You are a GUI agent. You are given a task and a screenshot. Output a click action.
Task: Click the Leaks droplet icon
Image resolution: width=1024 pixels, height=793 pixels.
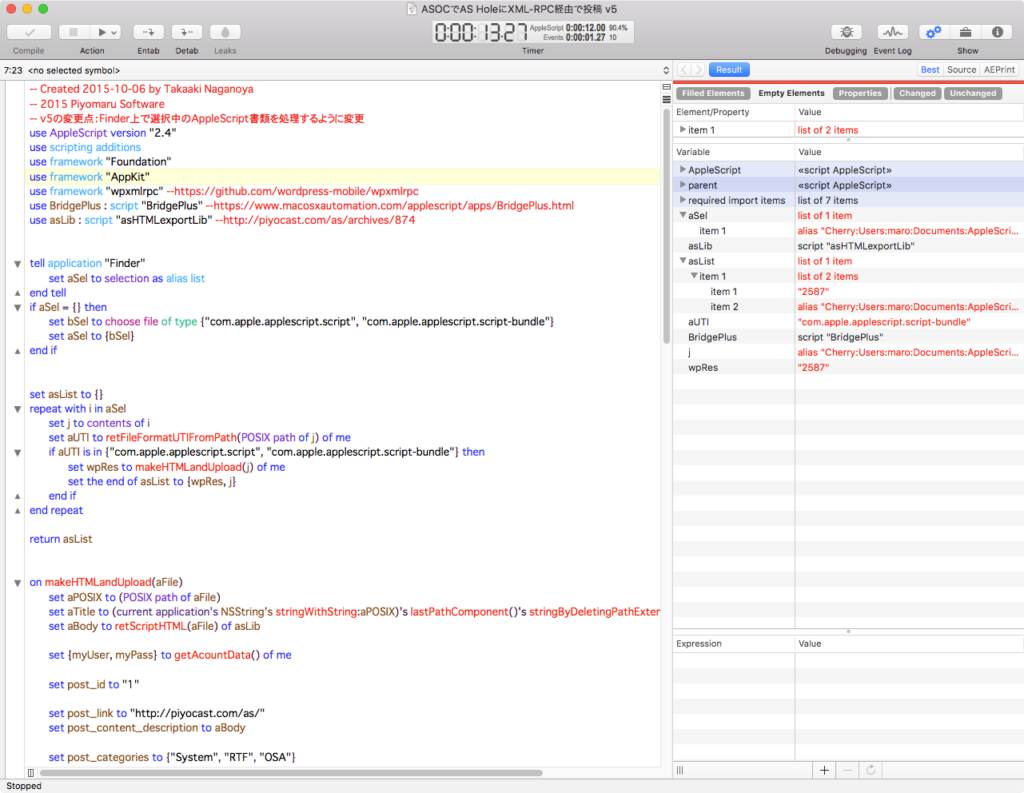[x=225, y=31]
